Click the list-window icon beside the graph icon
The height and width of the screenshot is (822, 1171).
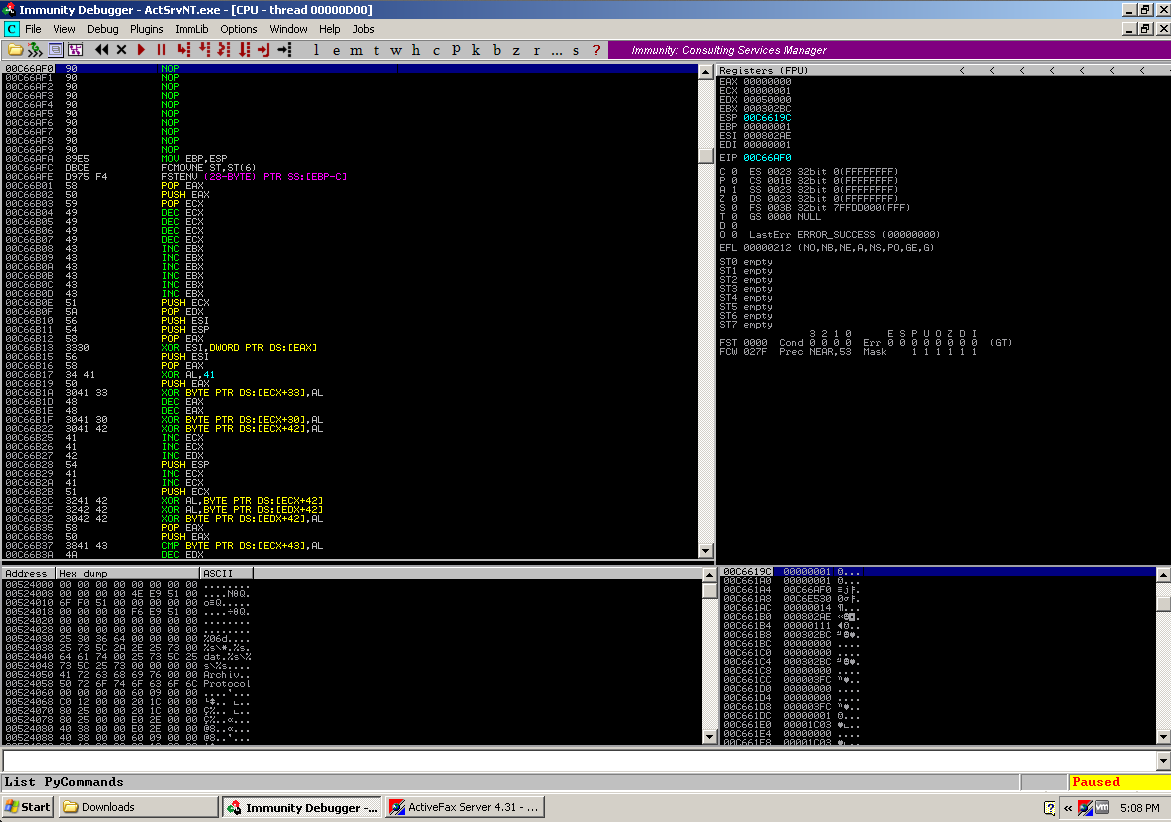(x=55, y=50)
